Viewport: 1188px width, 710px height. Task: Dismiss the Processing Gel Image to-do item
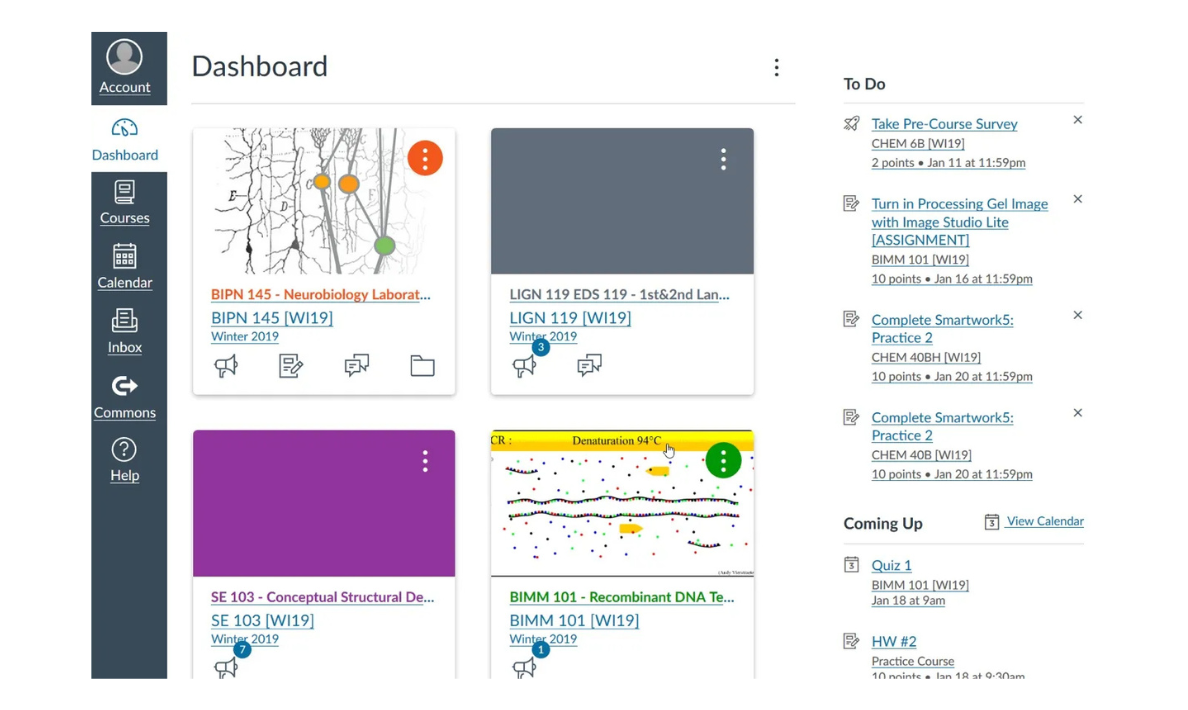[x=1077, y=199]
